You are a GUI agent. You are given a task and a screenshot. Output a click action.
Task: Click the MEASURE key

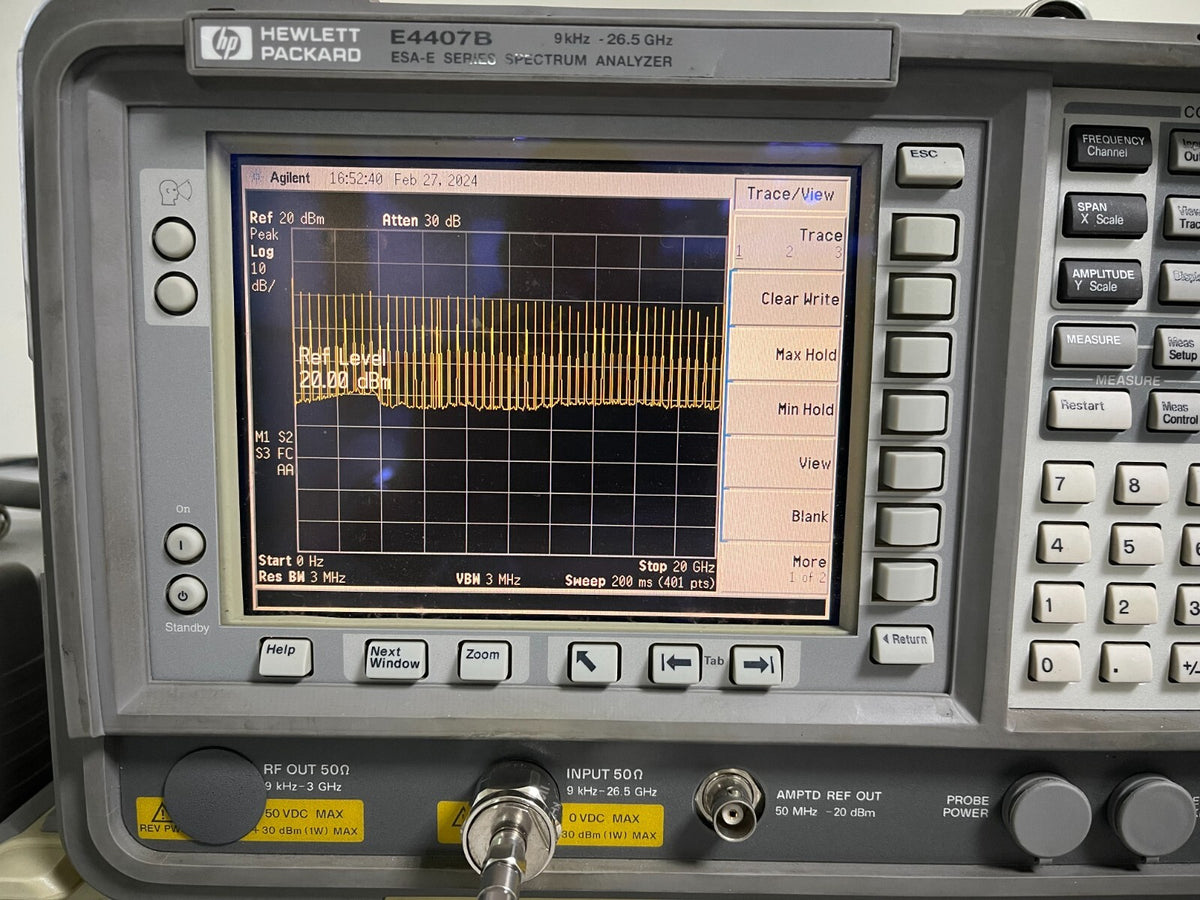pos(1094,345)
